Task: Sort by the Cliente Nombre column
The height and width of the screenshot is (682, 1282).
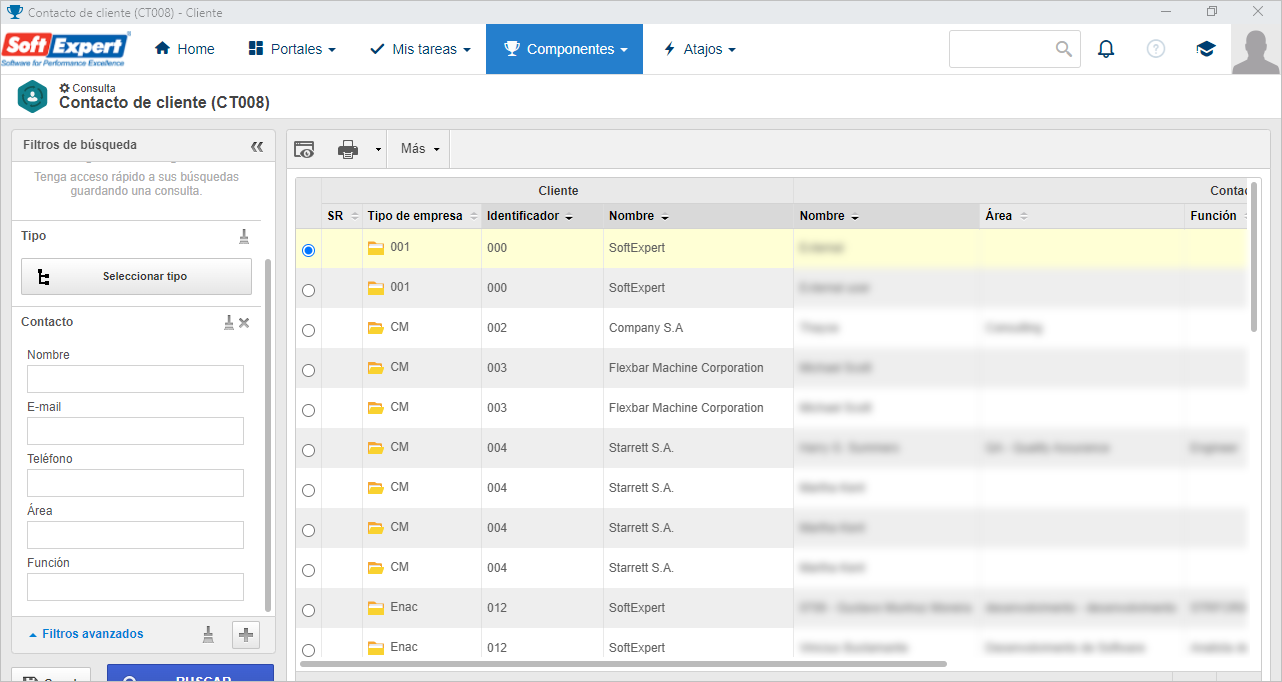Action: click(x=698, y=216)
